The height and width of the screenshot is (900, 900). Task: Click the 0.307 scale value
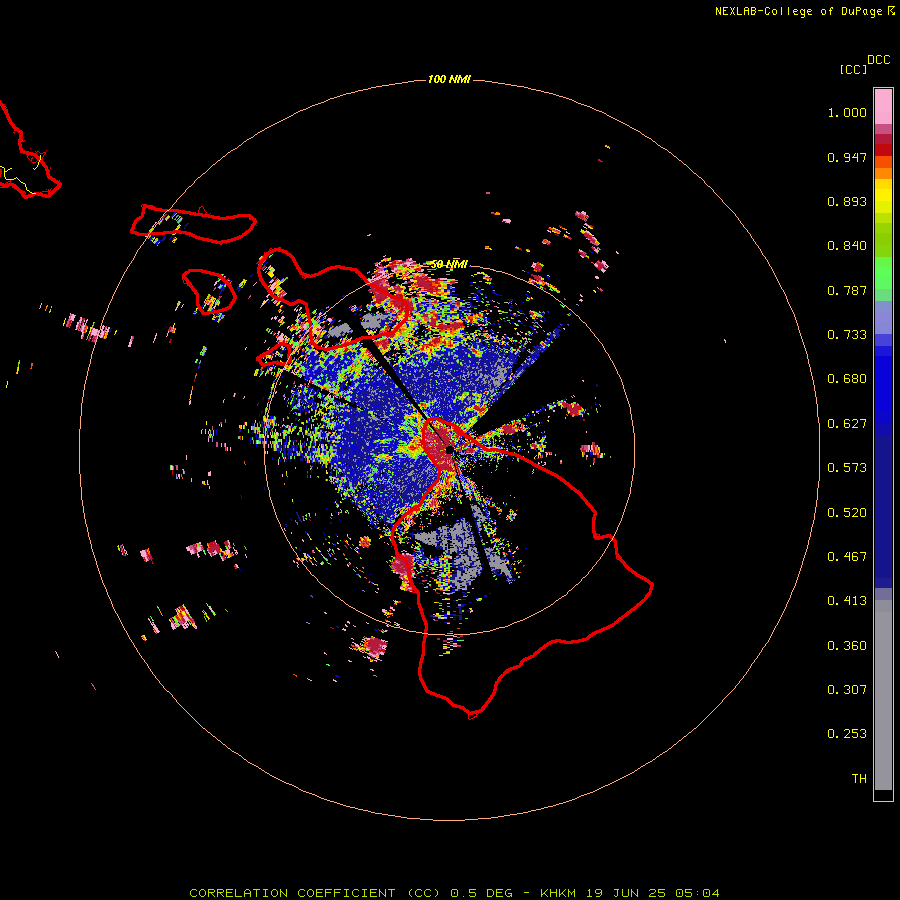[x=847, y=690]
